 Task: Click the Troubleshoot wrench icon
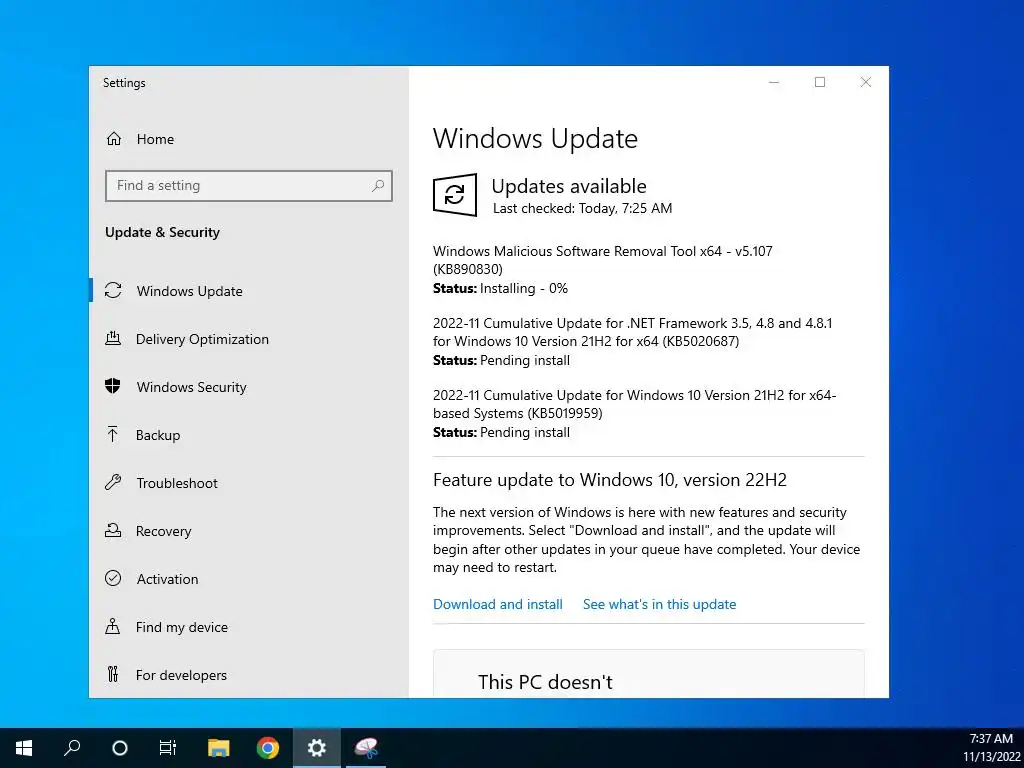113,483
